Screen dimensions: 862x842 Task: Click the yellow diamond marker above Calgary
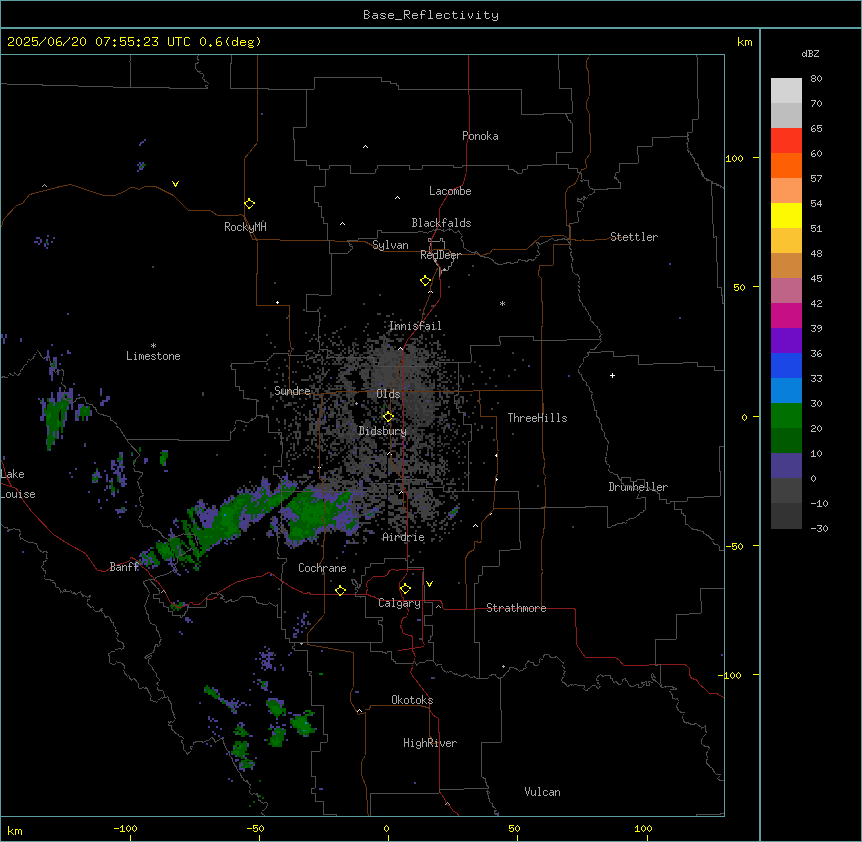[405, 589]
